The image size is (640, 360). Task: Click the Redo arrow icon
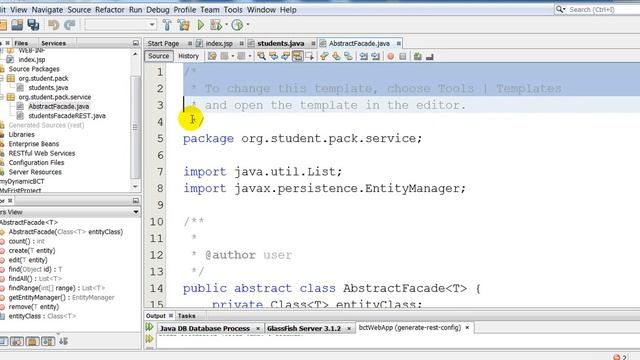[69, 25]
